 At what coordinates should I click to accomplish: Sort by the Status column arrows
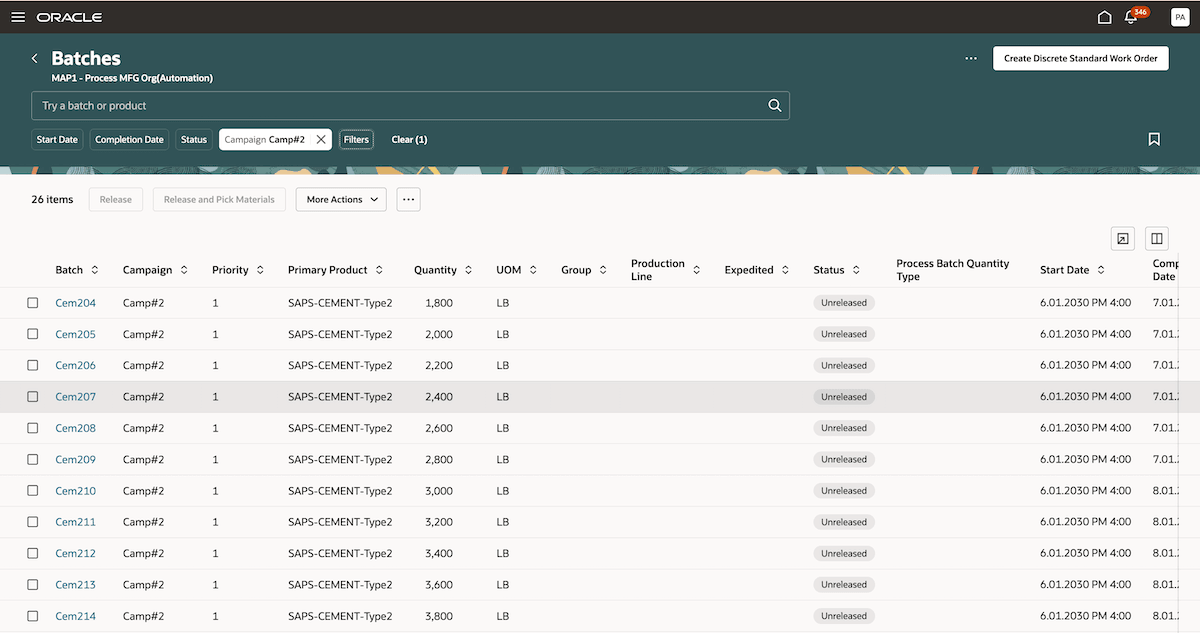click(856, 270)
